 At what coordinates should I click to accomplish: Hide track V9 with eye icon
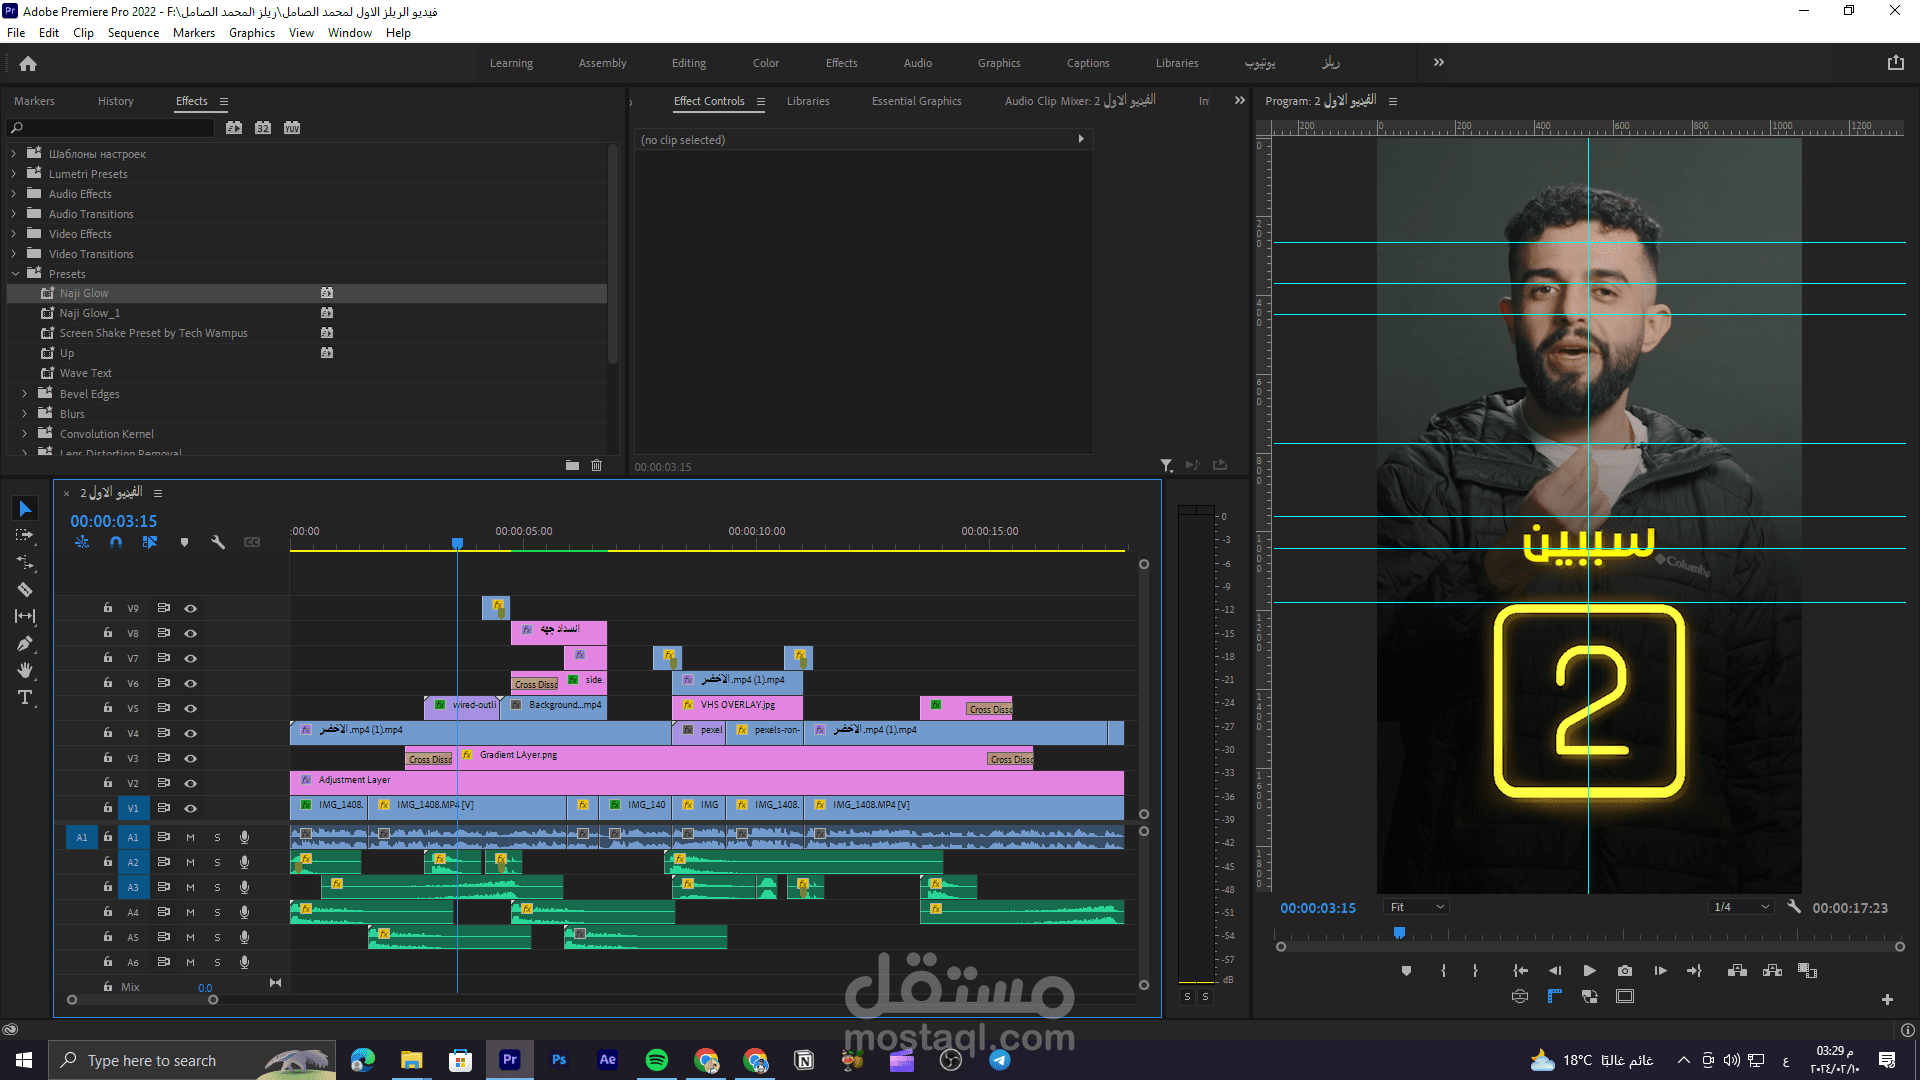[190, 608]
